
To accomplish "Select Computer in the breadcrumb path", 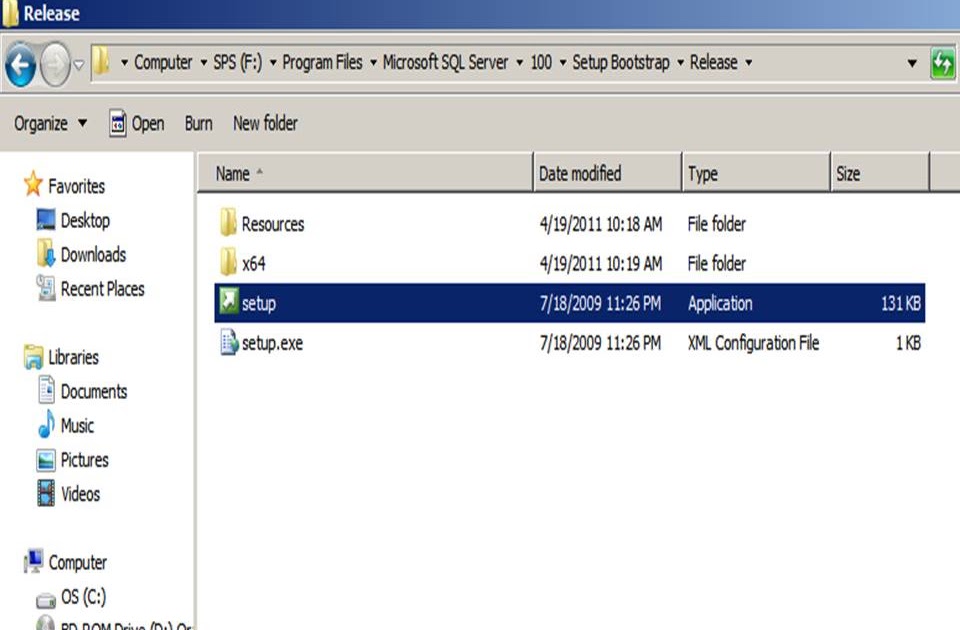I will tap(163, 62).
